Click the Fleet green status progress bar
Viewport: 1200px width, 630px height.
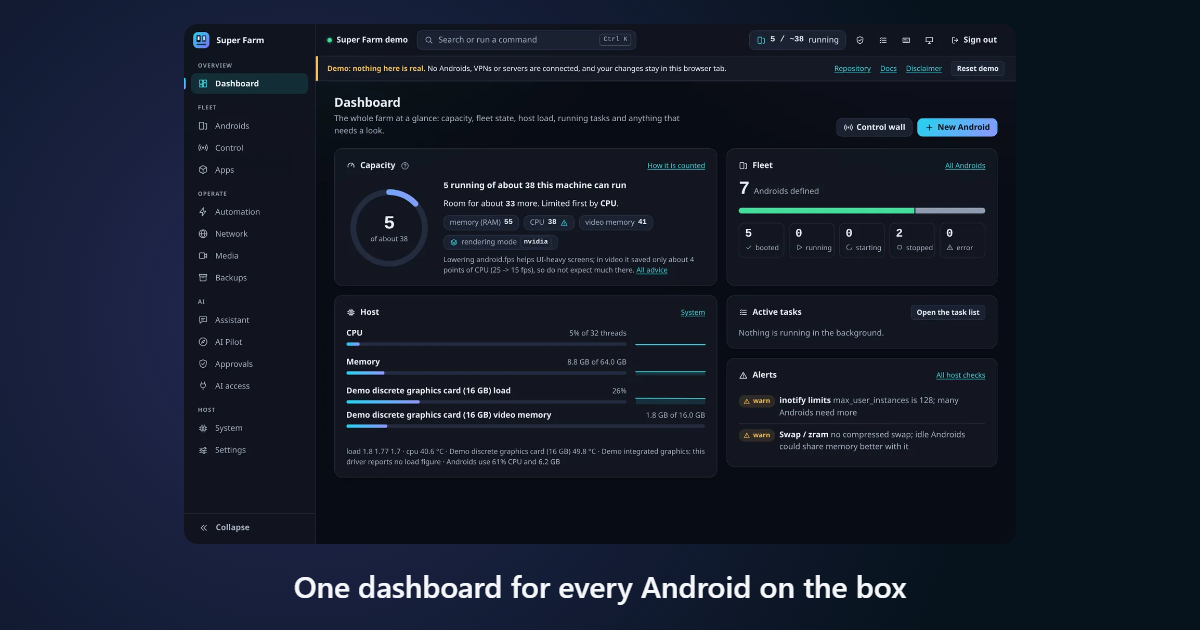[826, 211]
